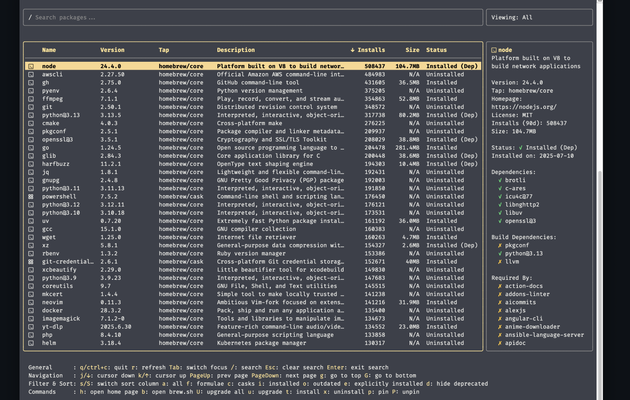The image size is (630, 400).
Task: Select the git package row
Action: click(x=253, y=107)
